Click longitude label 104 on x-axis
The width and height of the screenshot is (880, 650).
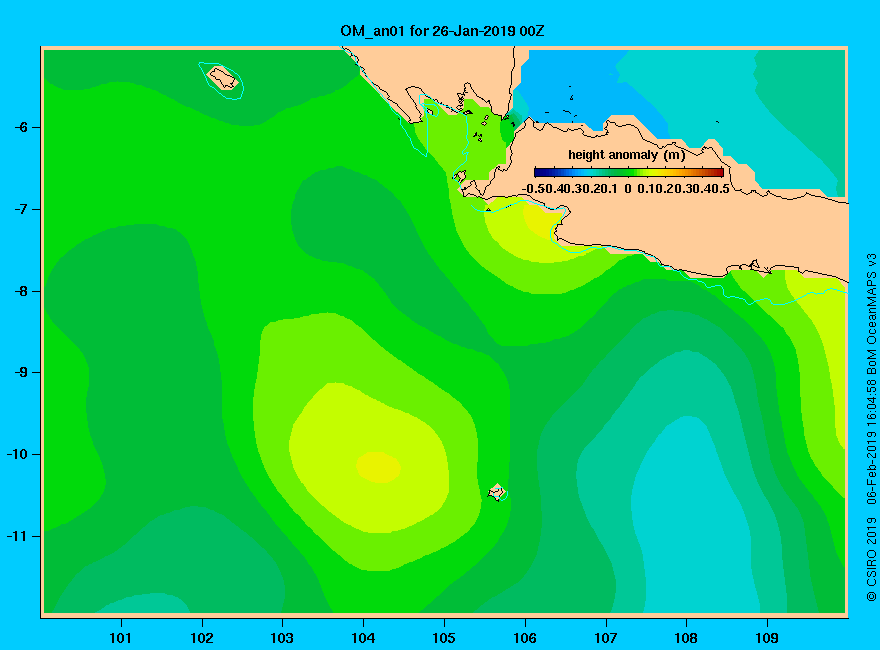point(363,638)
